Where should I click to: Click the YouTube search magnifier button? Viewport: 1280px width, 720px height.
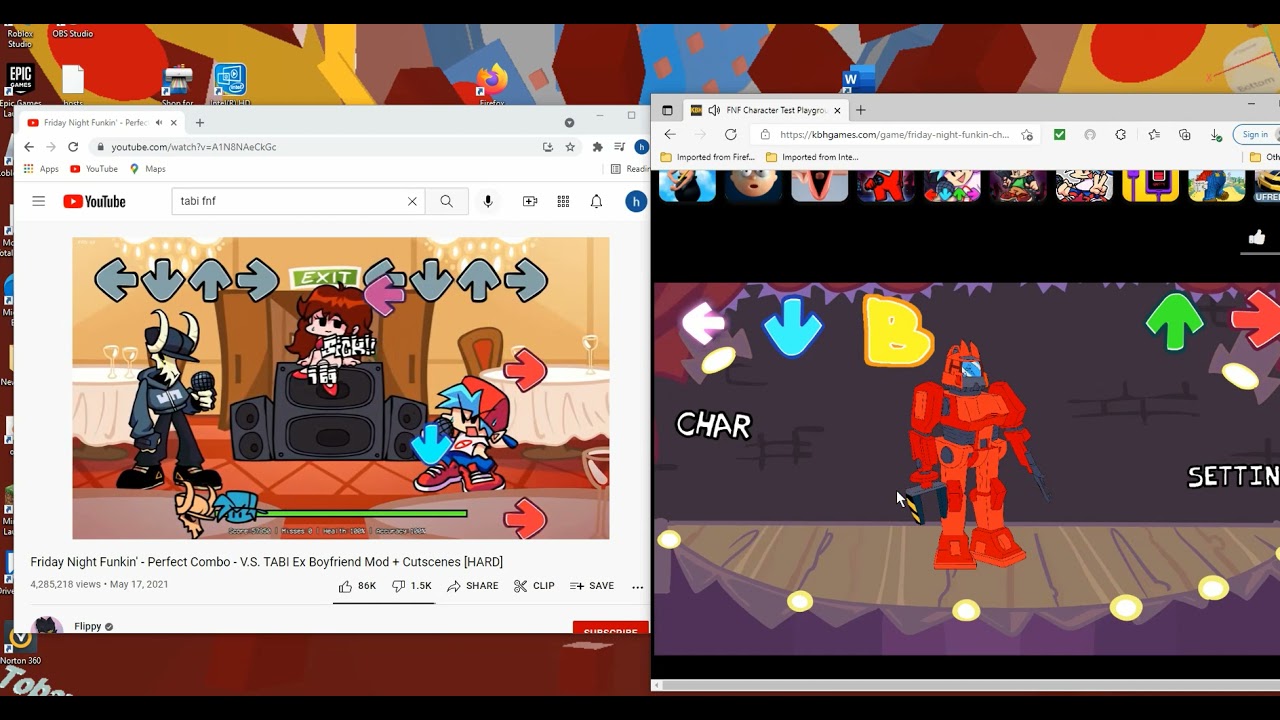(446, 201)
